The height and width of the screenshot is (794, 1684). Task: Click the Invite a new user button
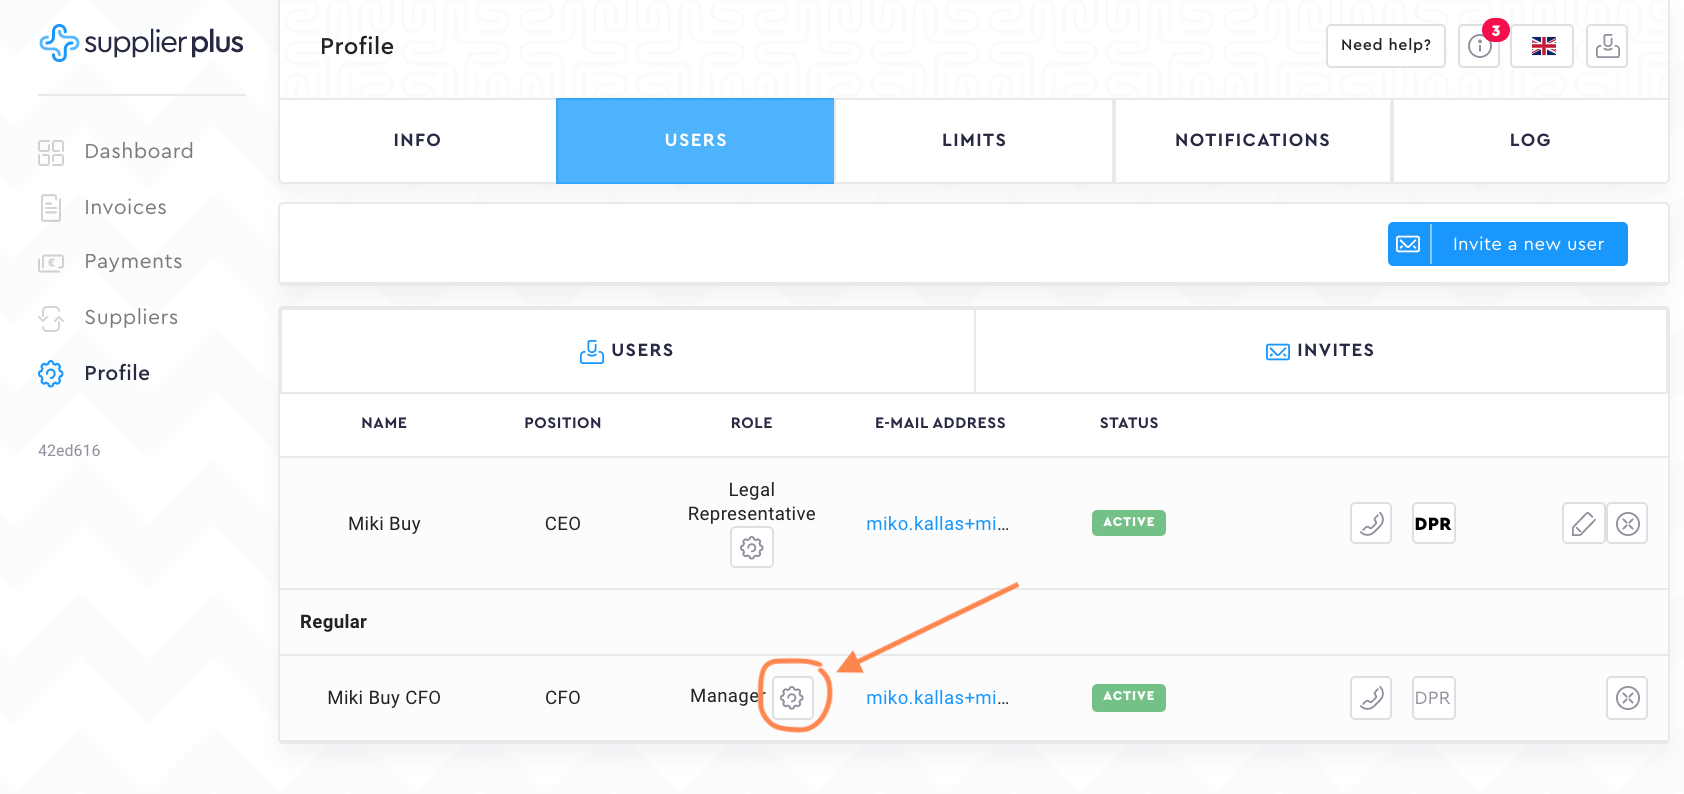(1507, 244)
